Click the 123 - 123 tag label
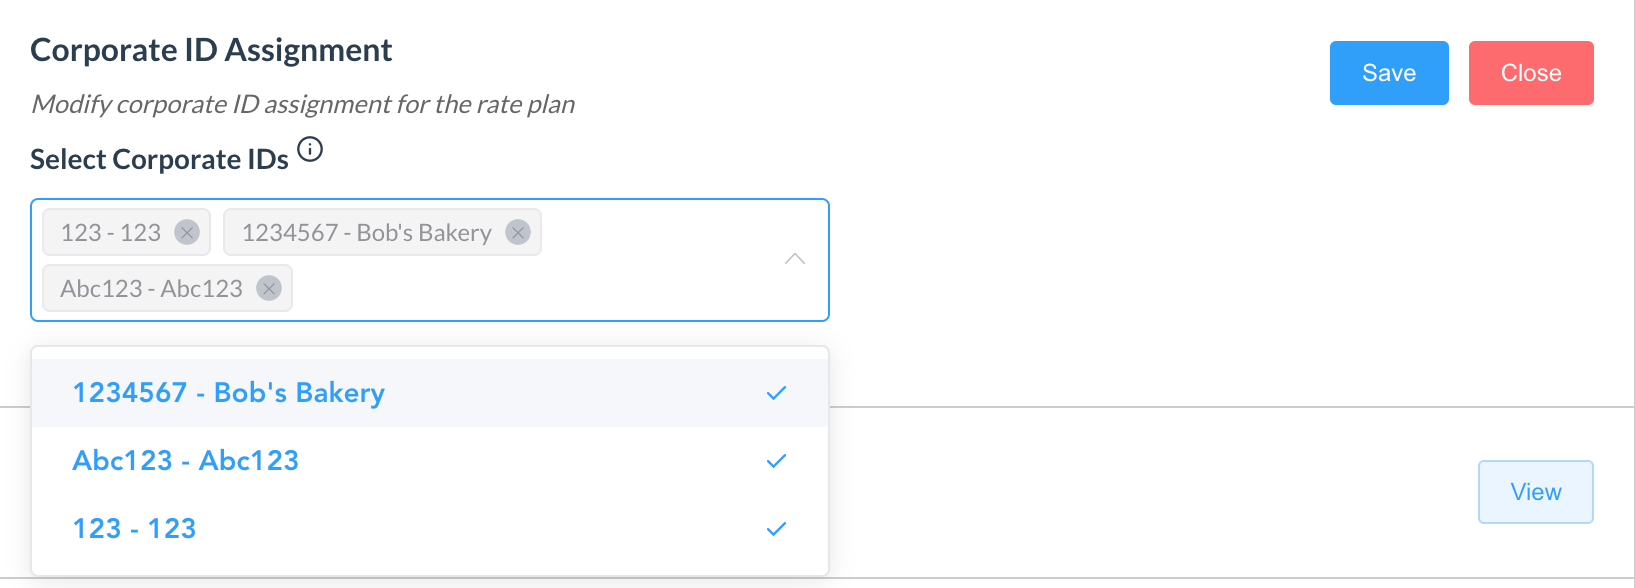The image size is (1635, 588). point(110,233)
